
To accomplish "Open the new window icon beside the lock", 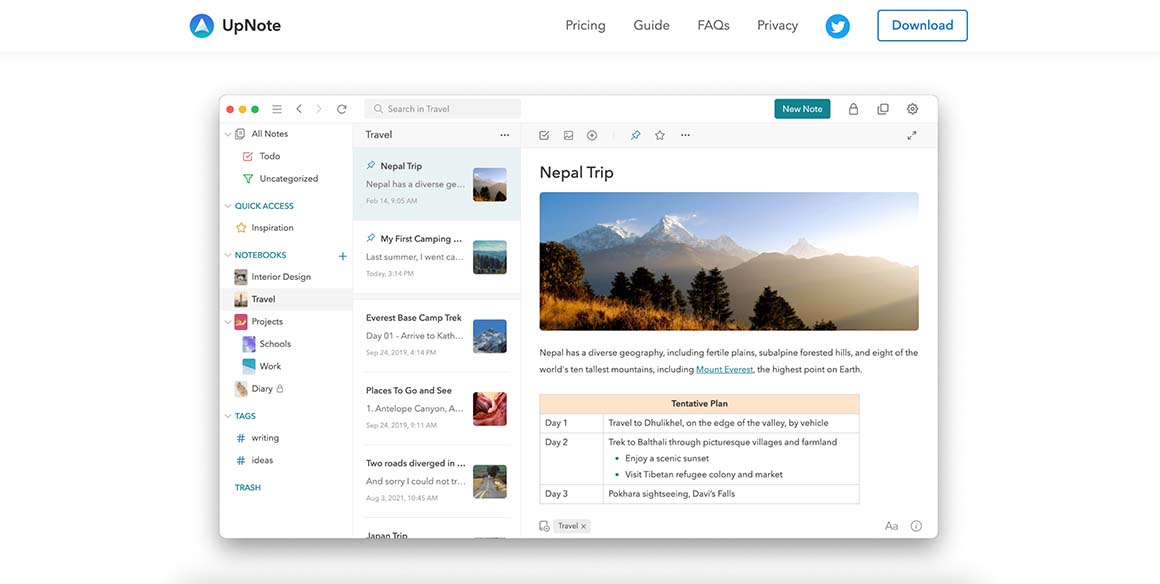I will click(x=882, y=109).
